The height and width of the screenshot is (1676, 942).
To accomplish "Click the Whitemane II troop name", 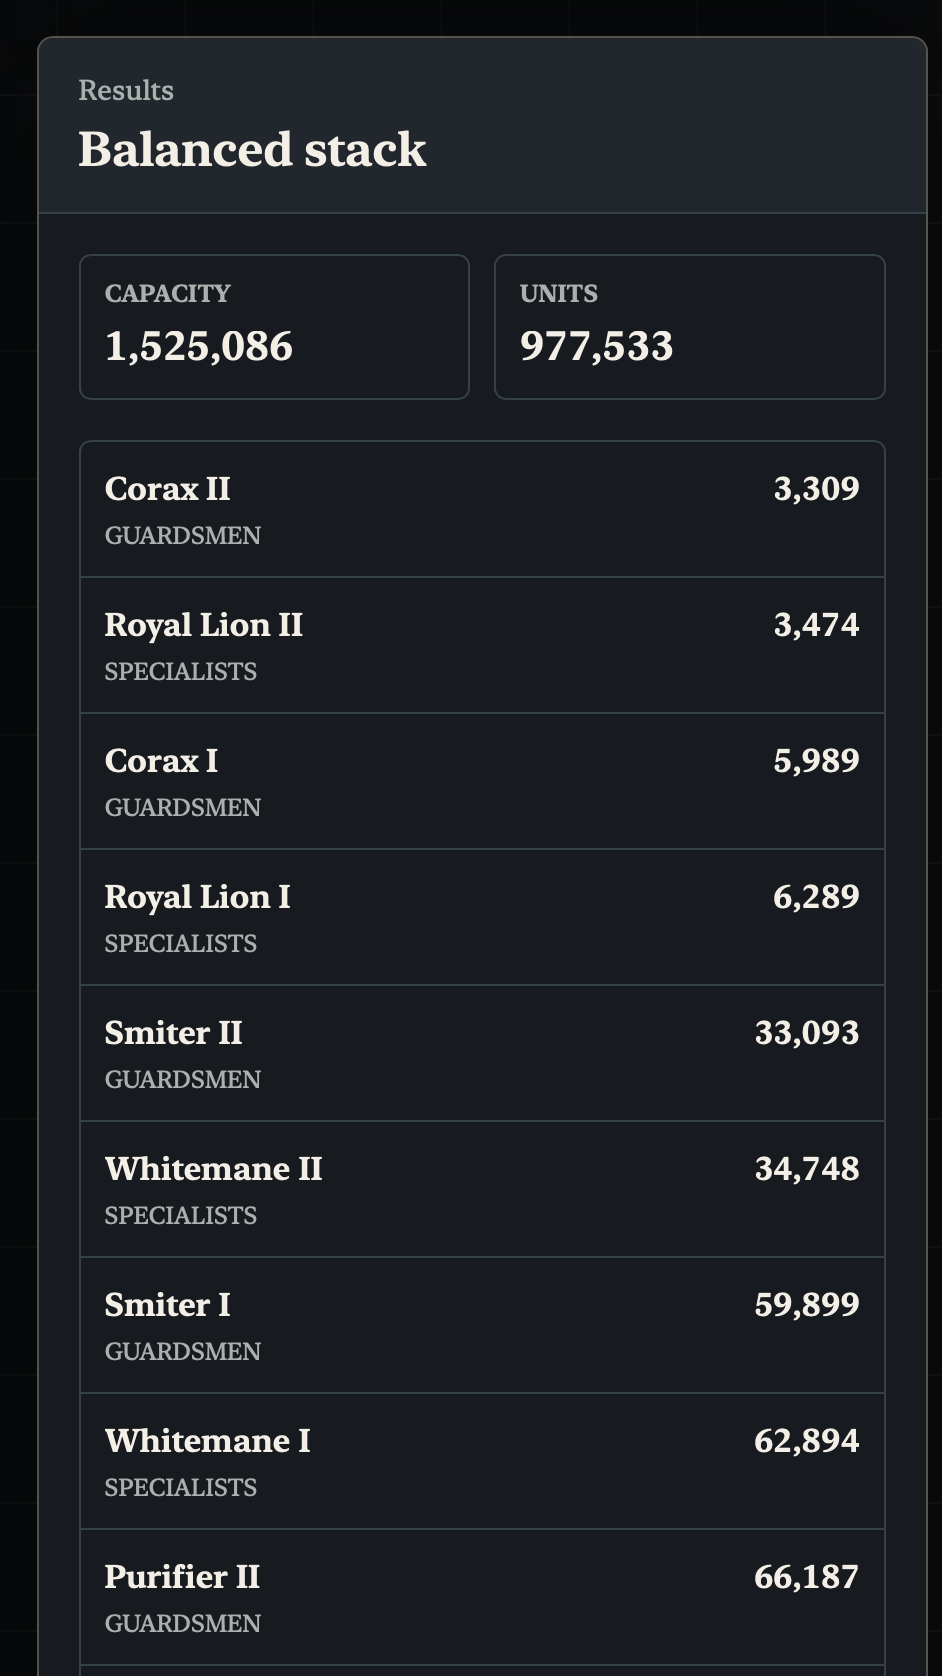I will click(213, 1169).
